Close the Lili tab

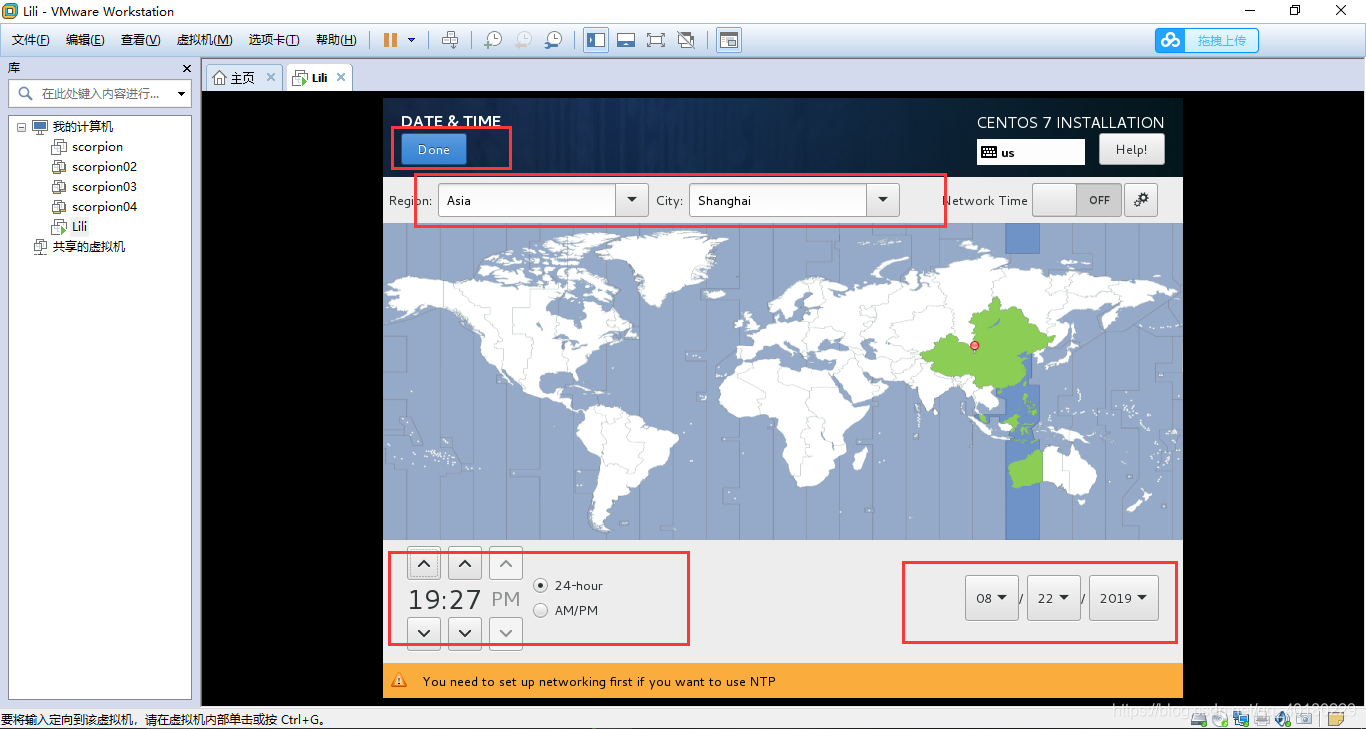pyautogui.click(x=341, y=77)
